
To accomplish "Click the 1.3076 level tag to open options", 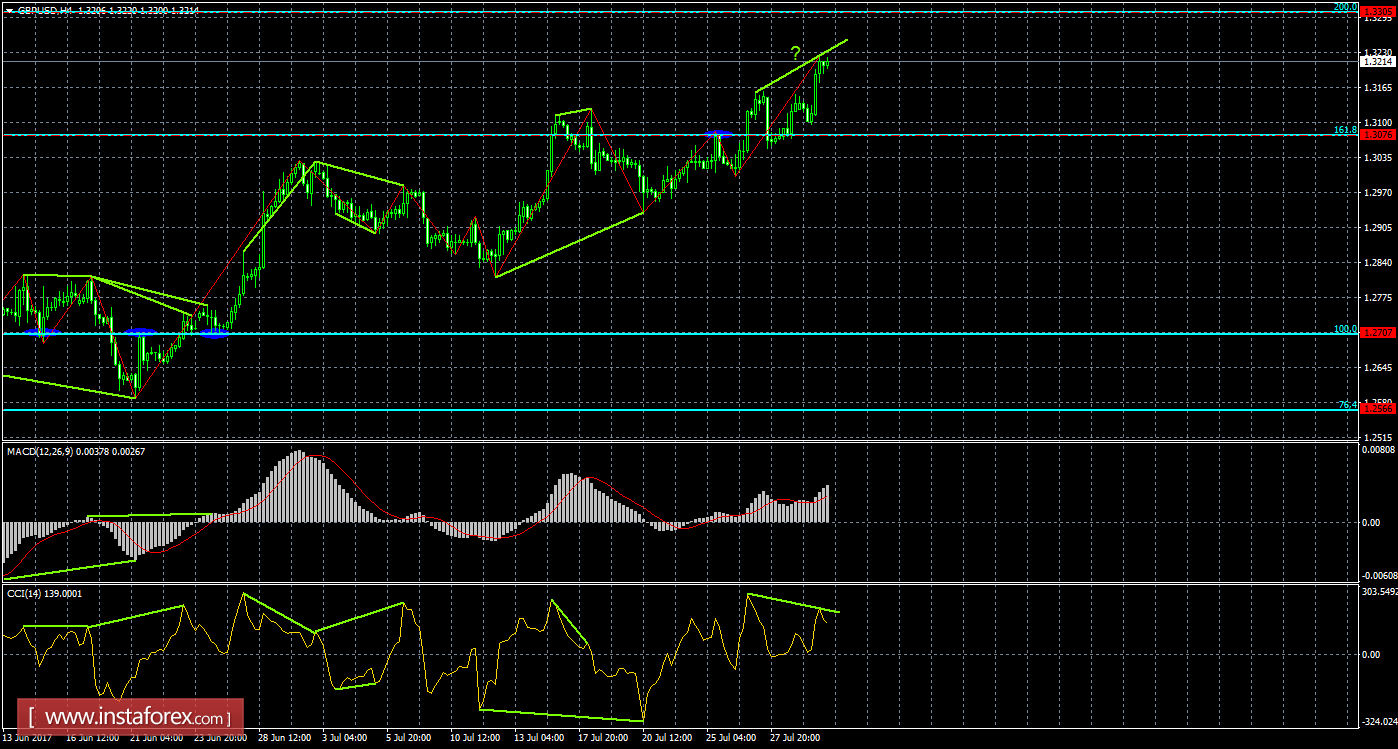I will [1378, 132].
